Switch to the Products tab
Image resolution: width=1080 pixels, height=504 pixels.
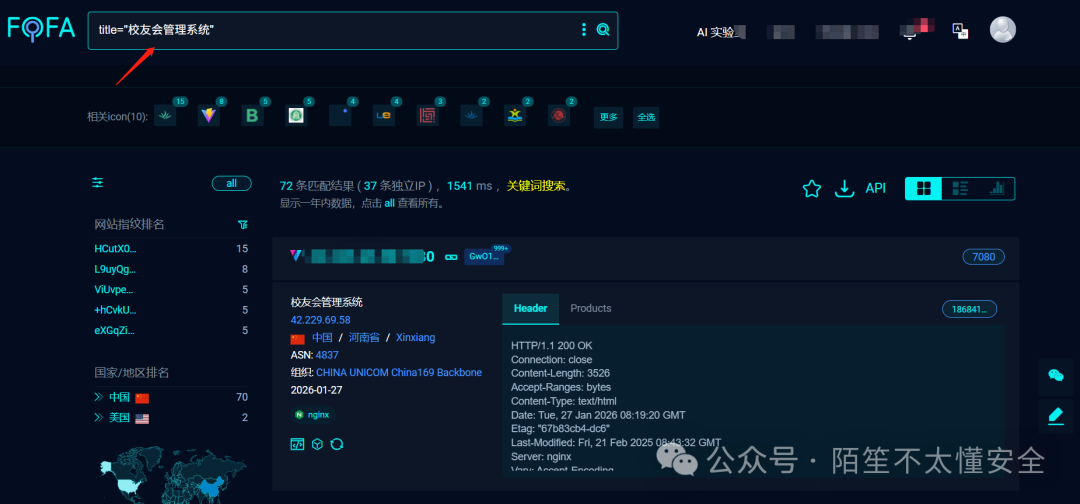click(591, 308)
